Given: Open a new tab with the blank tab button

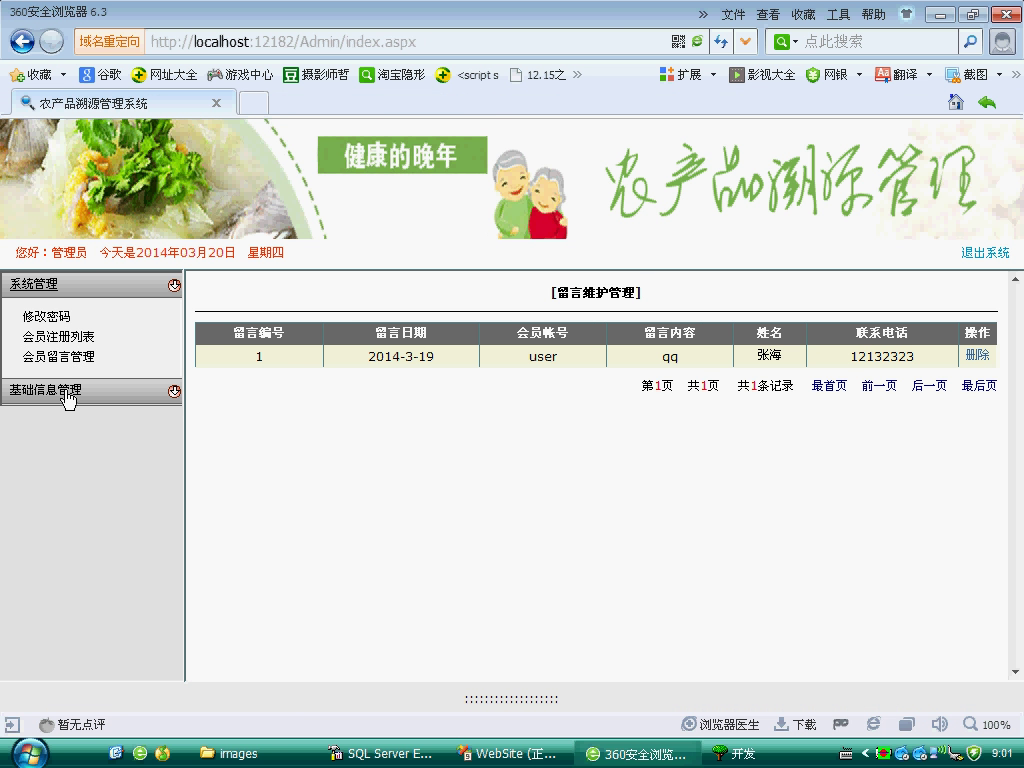Looking at the screenshot, I should (254, 103).
